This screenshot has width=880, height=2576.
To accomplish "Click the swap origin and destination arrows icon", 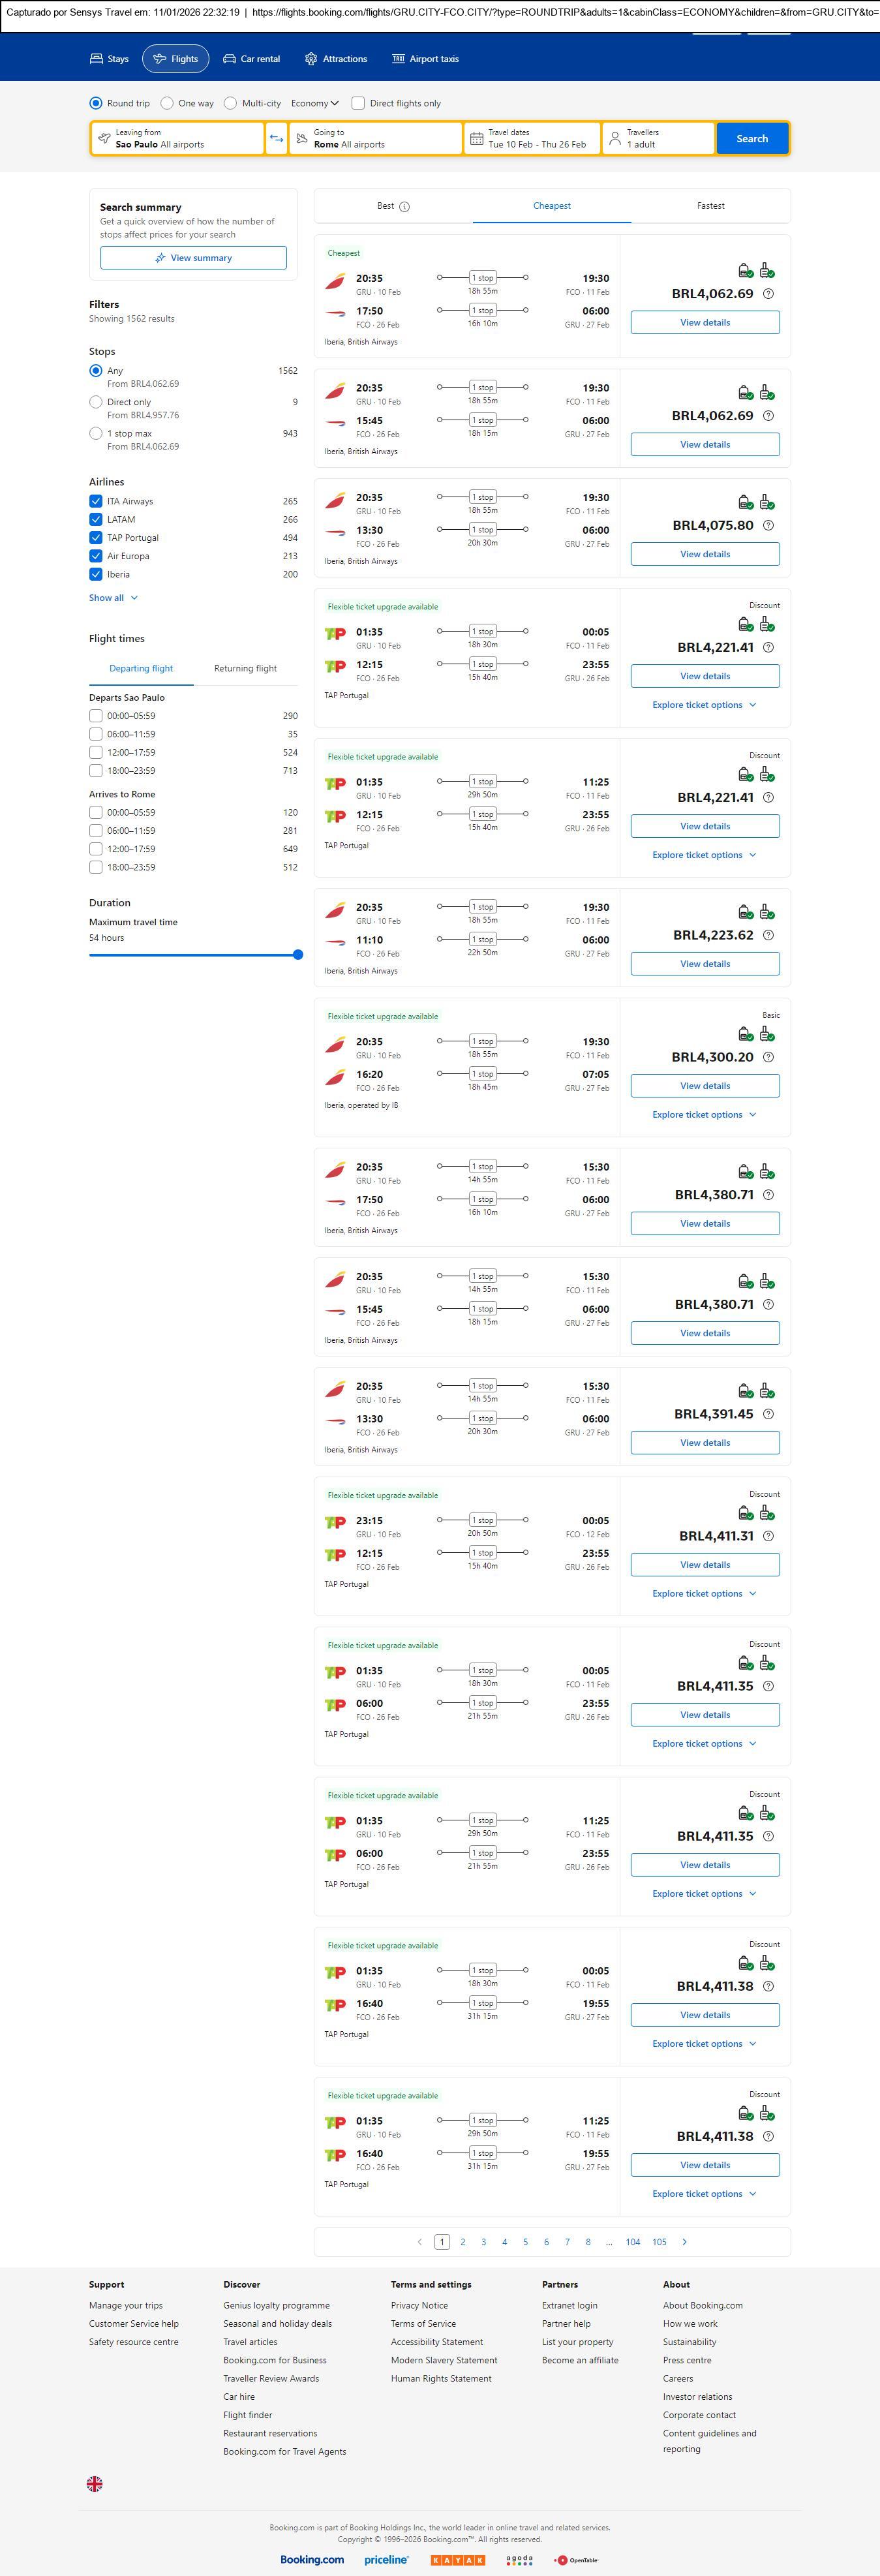I will click(276, 138).
